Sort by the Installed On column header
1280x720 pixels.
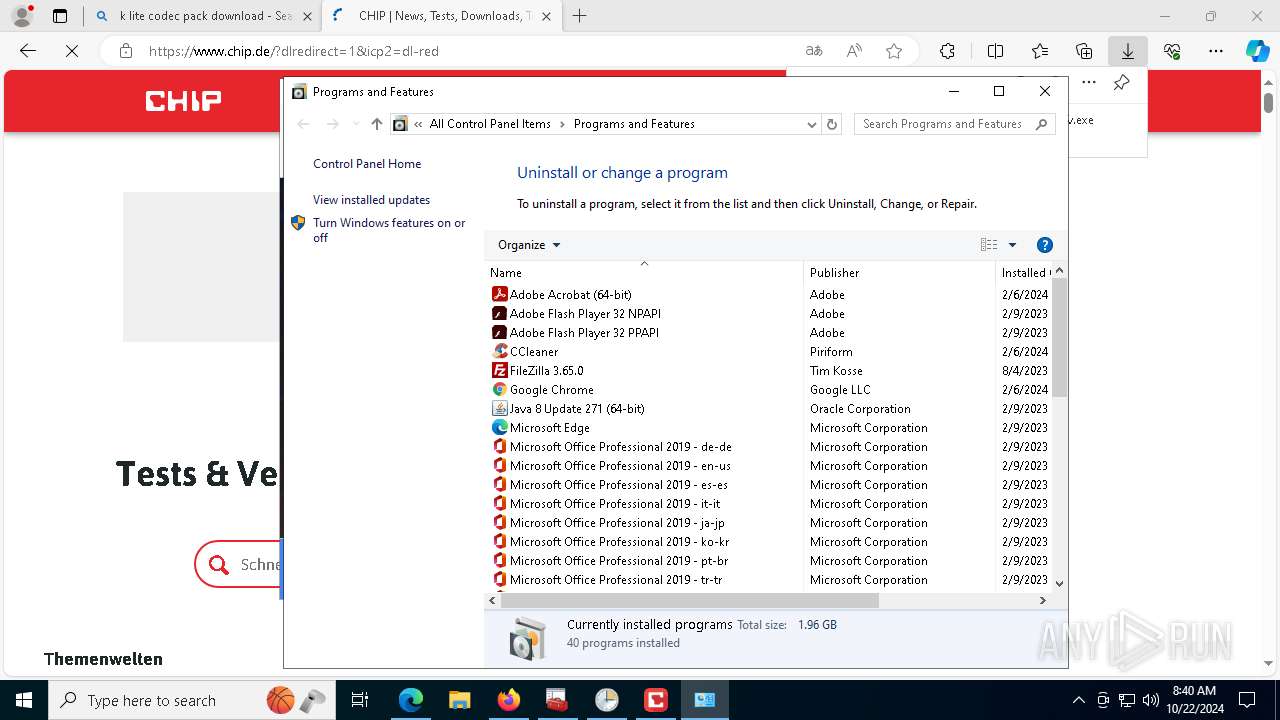click(x=1024, y=272)
